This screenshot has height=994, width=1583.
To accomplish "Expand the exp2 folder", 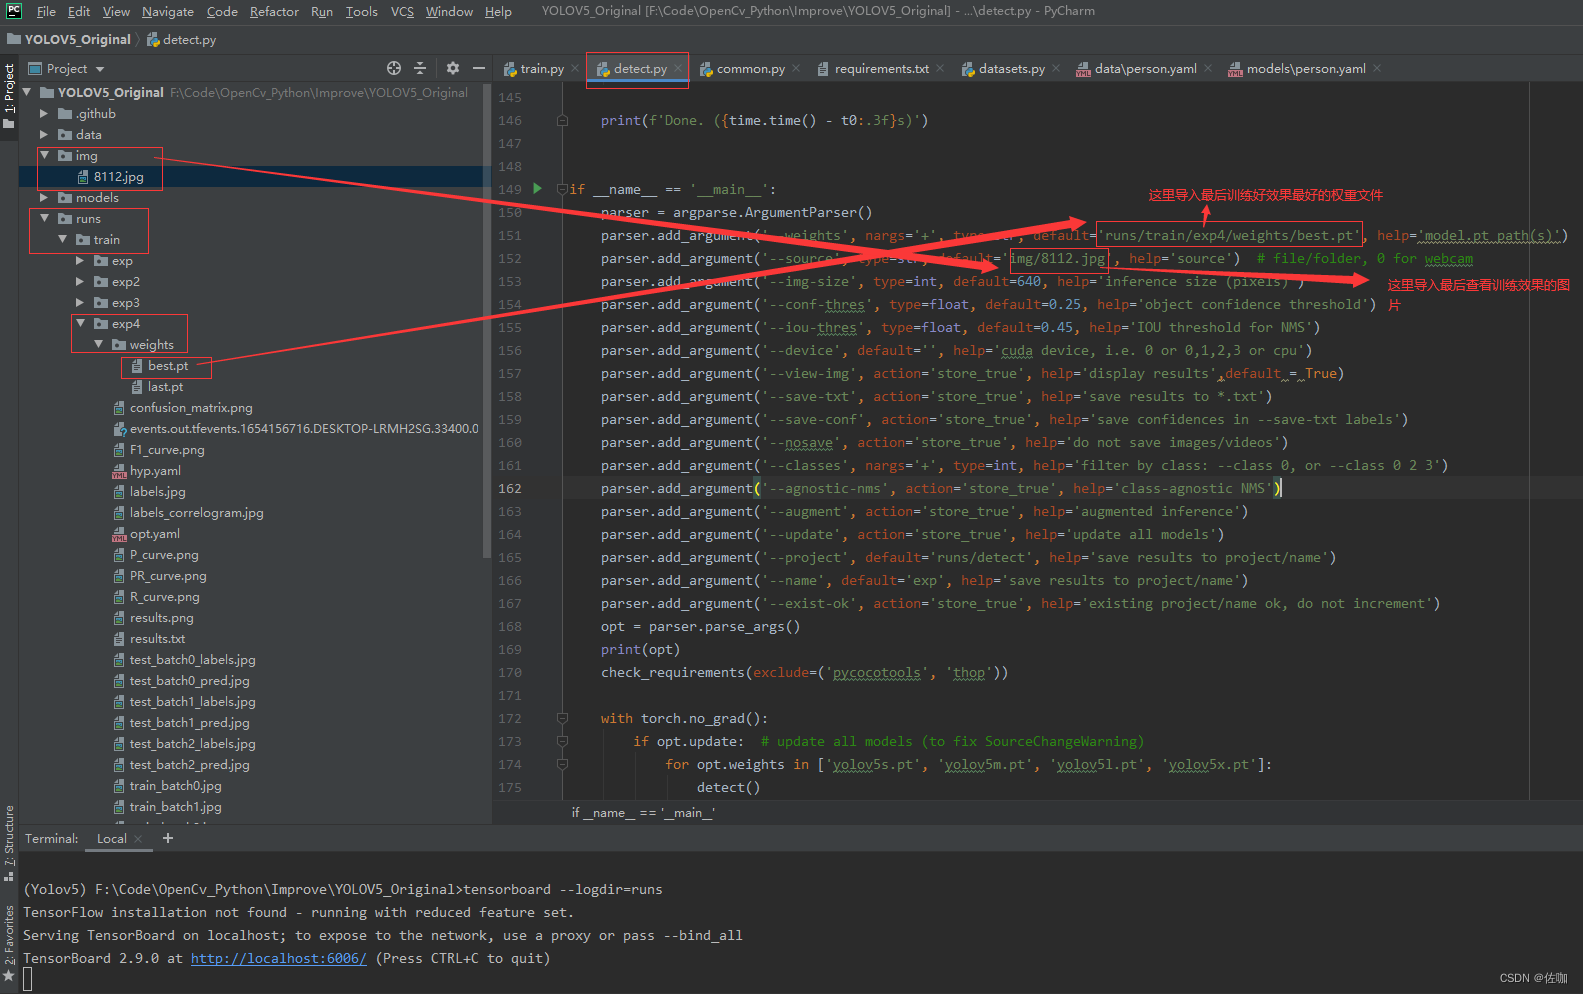I will pos(80,282).
